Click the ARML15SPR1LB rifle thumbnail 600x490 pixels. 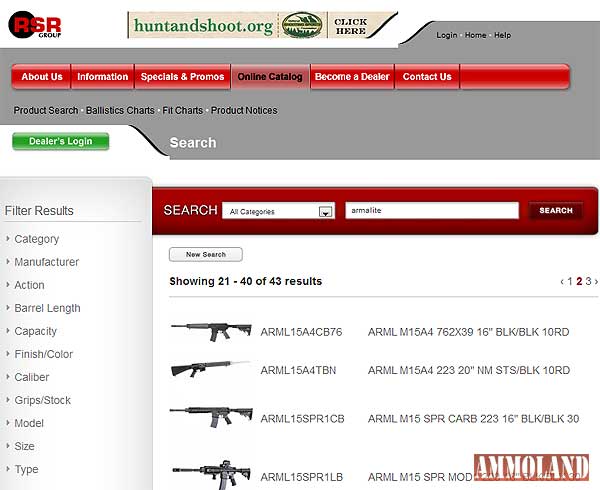coord(212,475)
